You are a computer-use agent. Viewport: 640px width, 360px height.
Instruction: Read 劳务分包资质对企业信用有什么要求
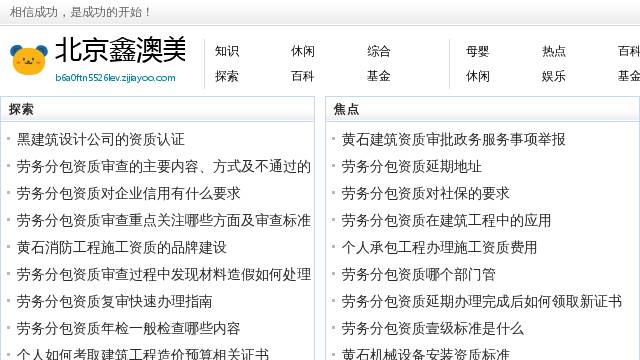[129, 193]
